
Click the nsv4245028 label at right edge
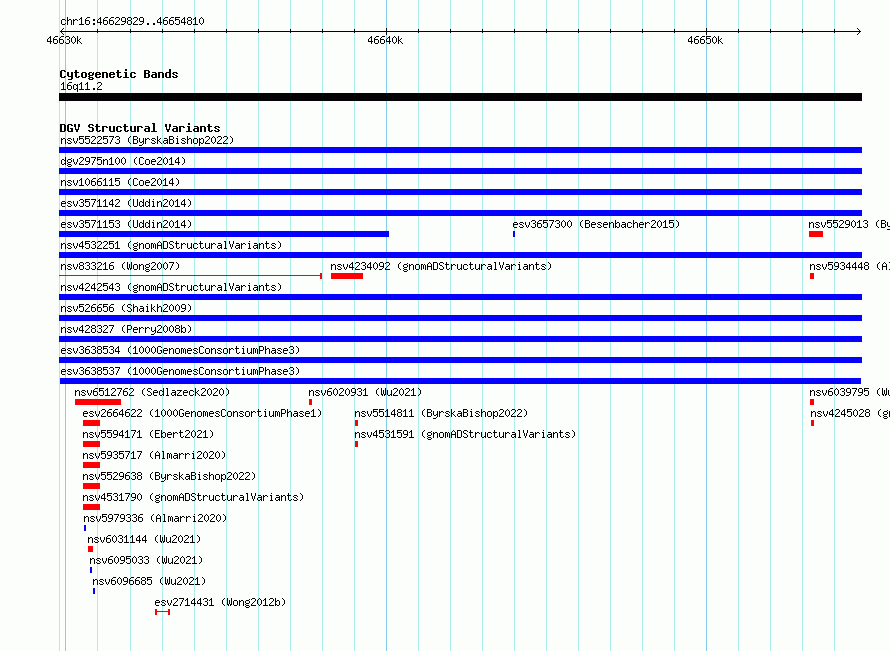point(850,413)
